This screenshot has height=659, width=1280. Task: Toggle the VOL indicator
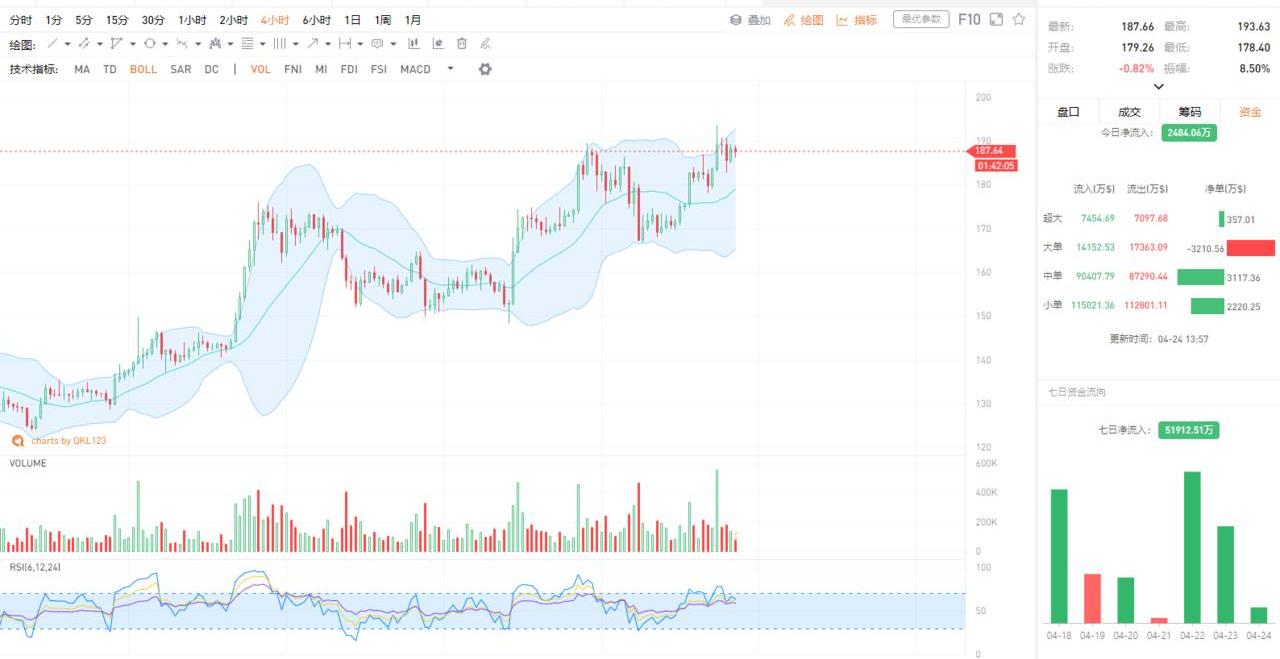point(260,69)
